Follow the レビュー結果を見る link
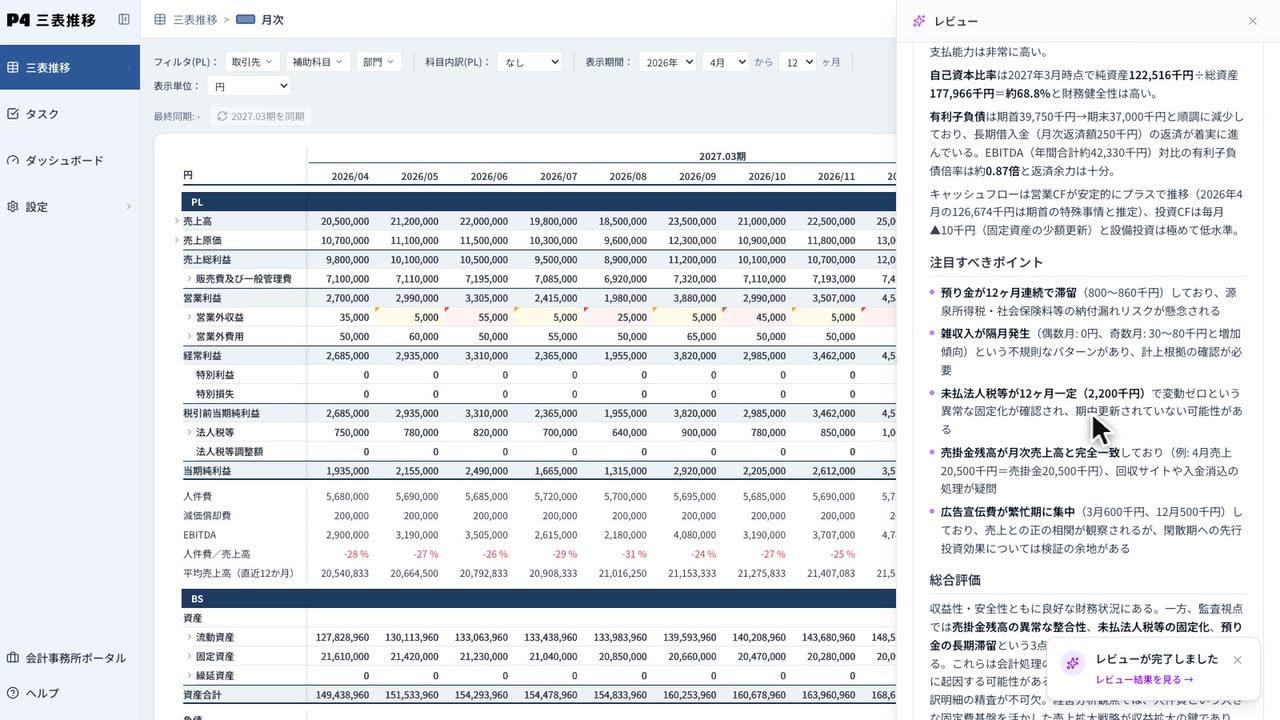 1144,680
